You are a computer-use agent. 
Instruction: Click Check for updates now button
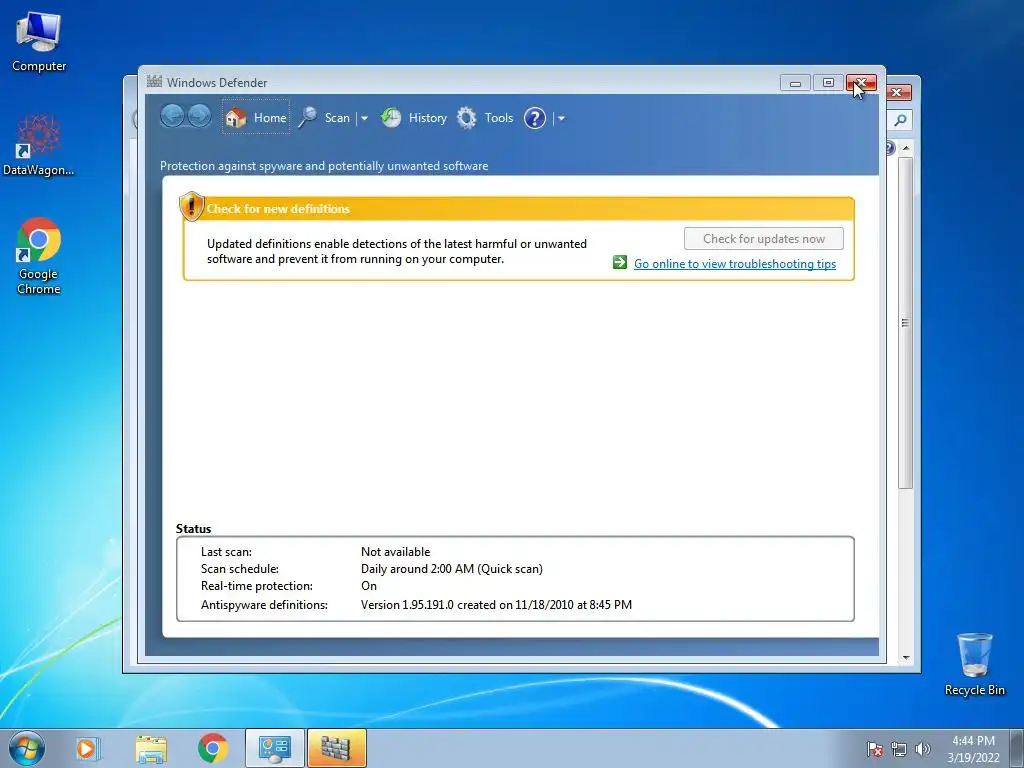click(763, 238)
